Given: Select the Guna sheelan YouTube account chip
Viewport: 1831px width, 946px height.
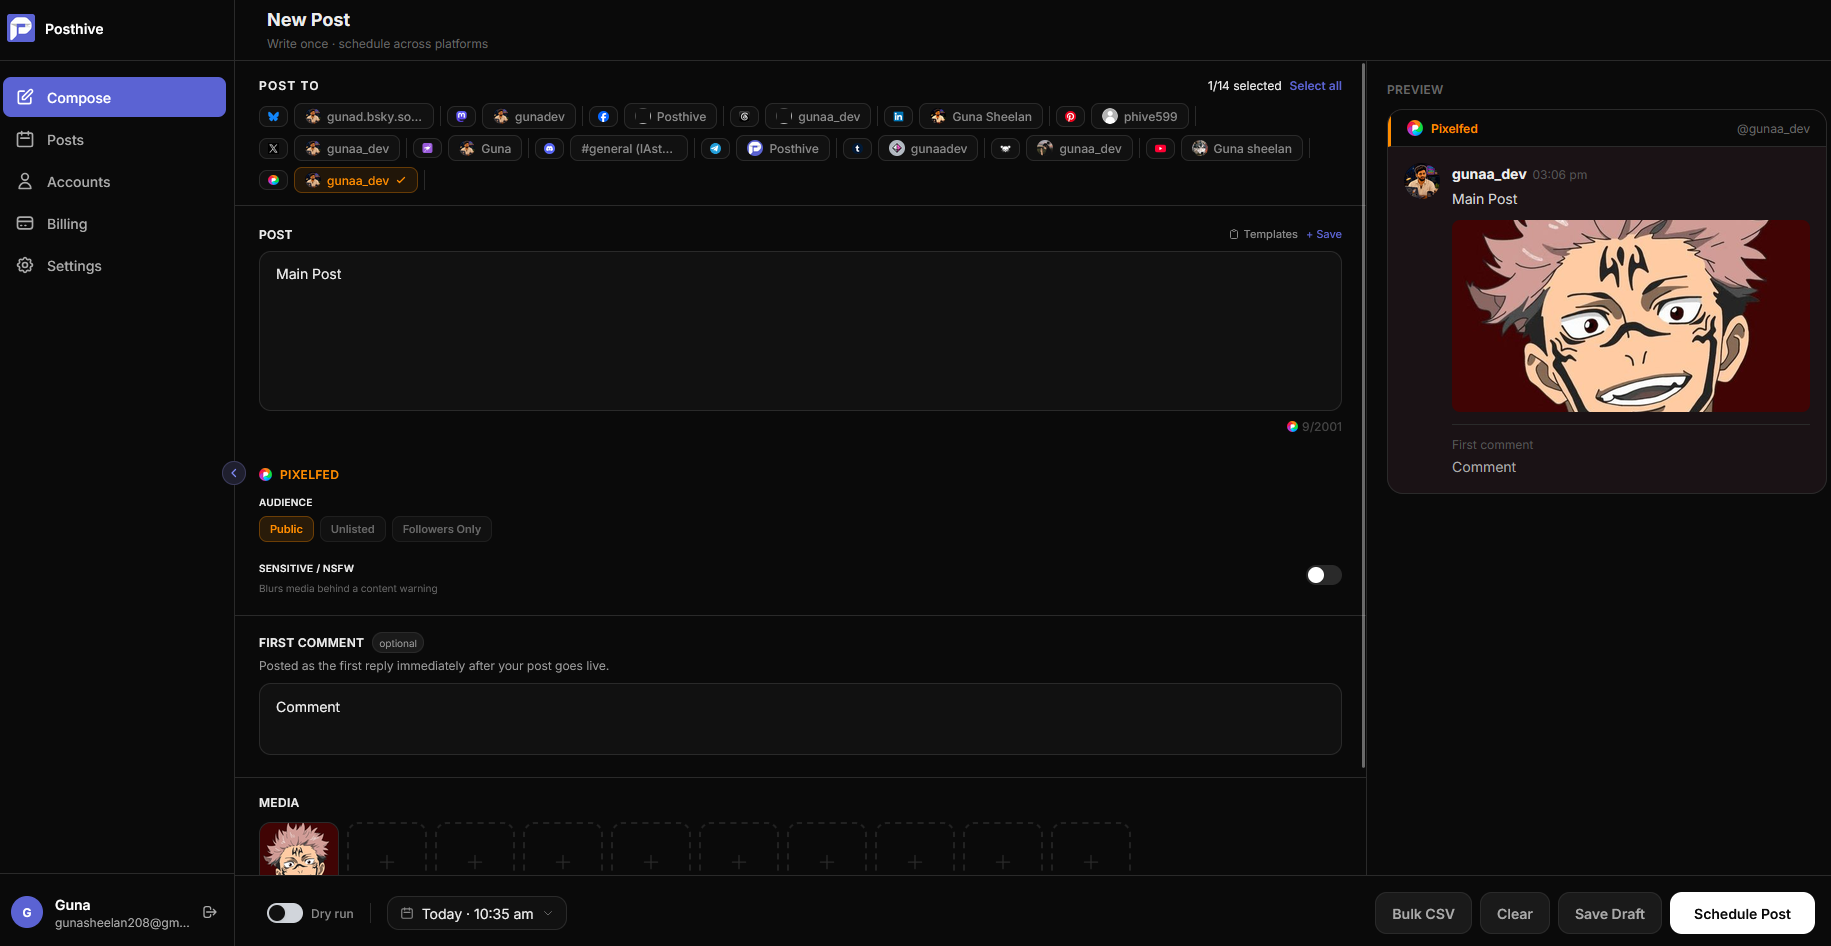Looking at the screenshot, I should click(x=1242, y=149).
